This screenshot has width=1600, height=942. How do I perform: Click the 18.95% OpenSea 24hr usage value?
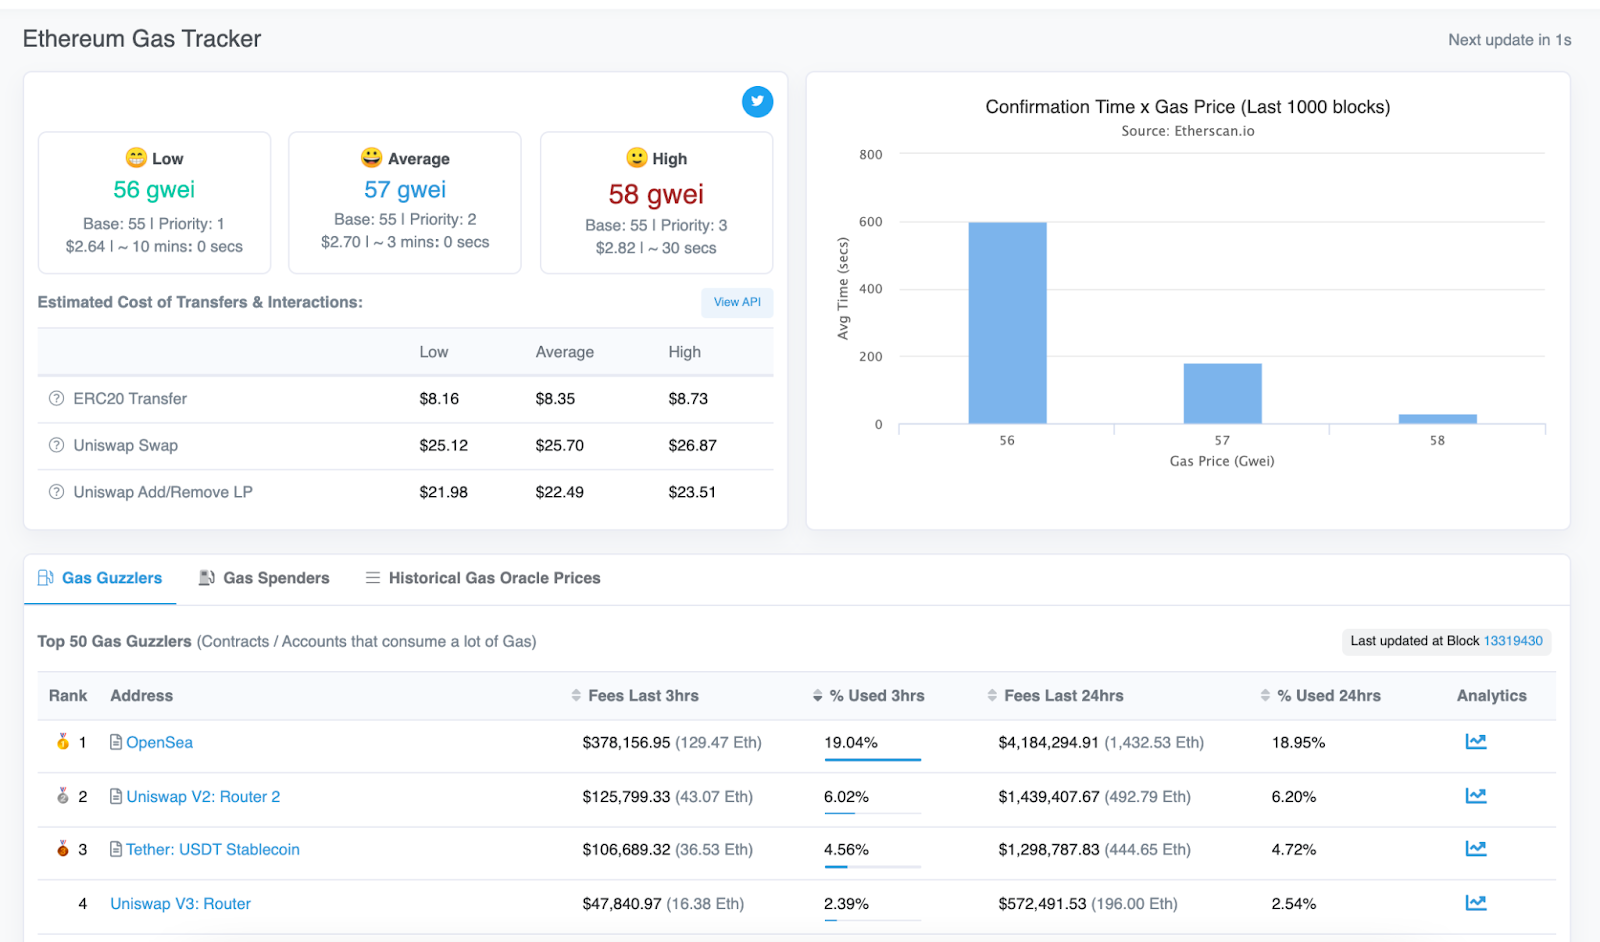point(1298,743)
